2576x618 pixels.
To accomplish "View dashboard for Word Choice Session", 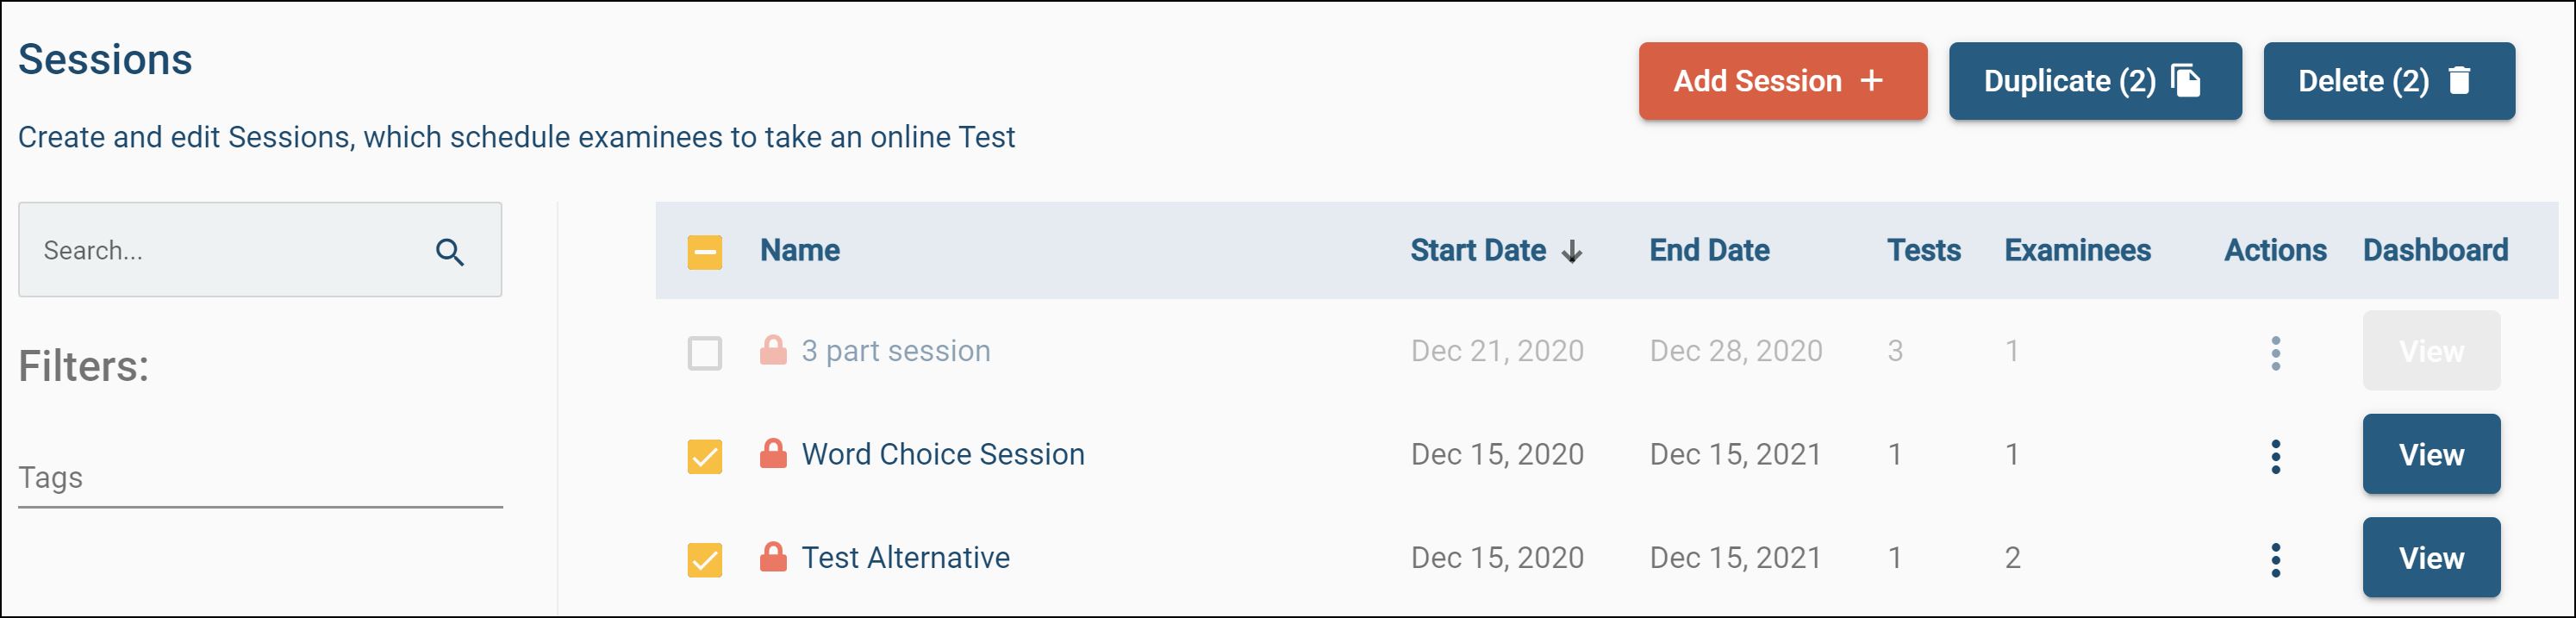I will (2430, 455).
